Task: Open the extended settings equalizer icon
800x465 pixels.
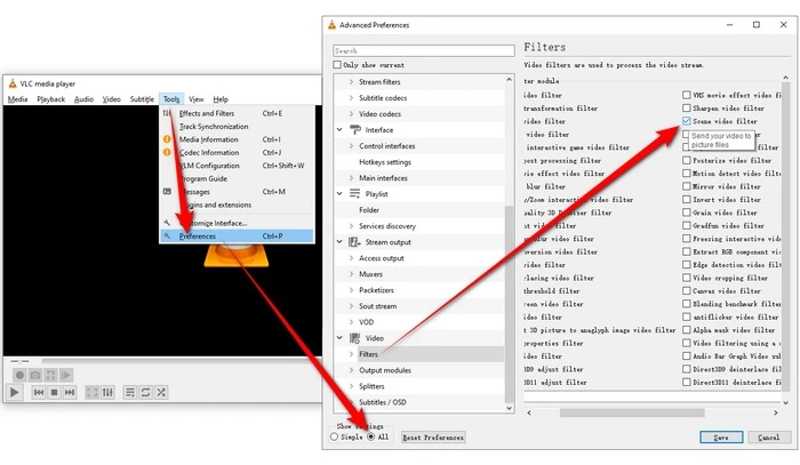Action: (109, 392)
